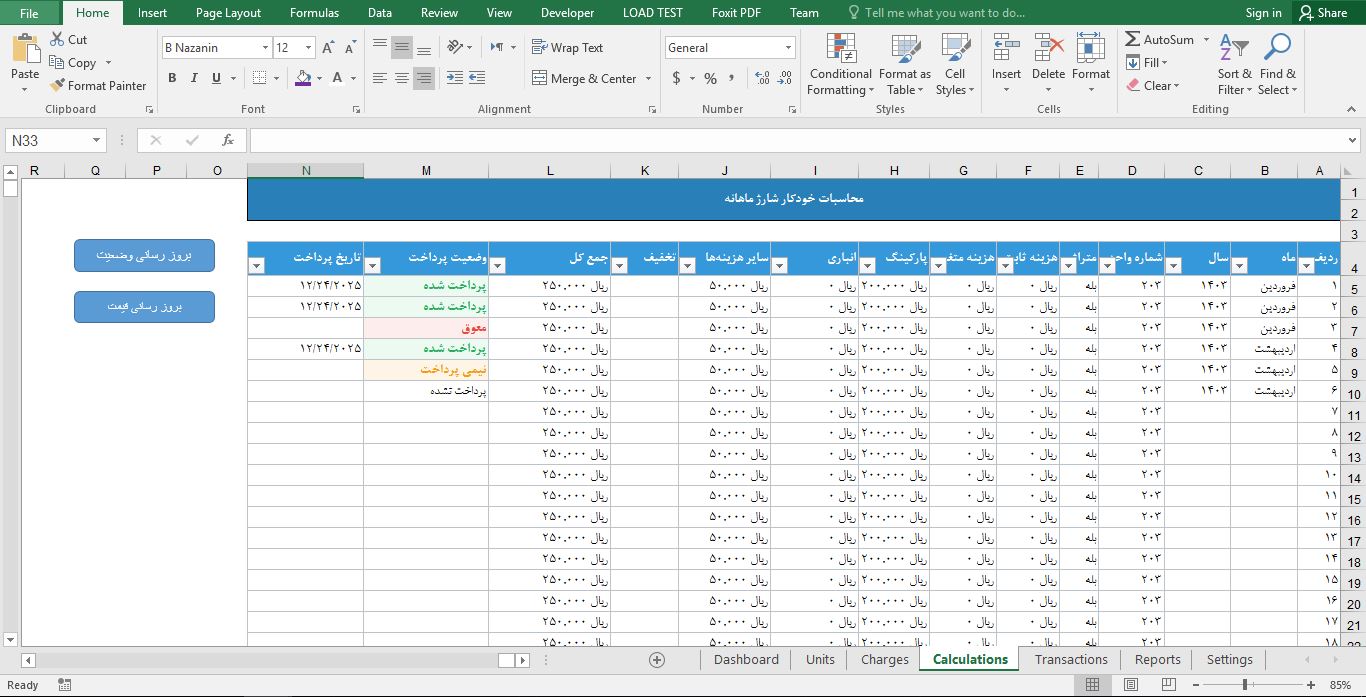Click the Insert Function fx icon

coord(228,141)
